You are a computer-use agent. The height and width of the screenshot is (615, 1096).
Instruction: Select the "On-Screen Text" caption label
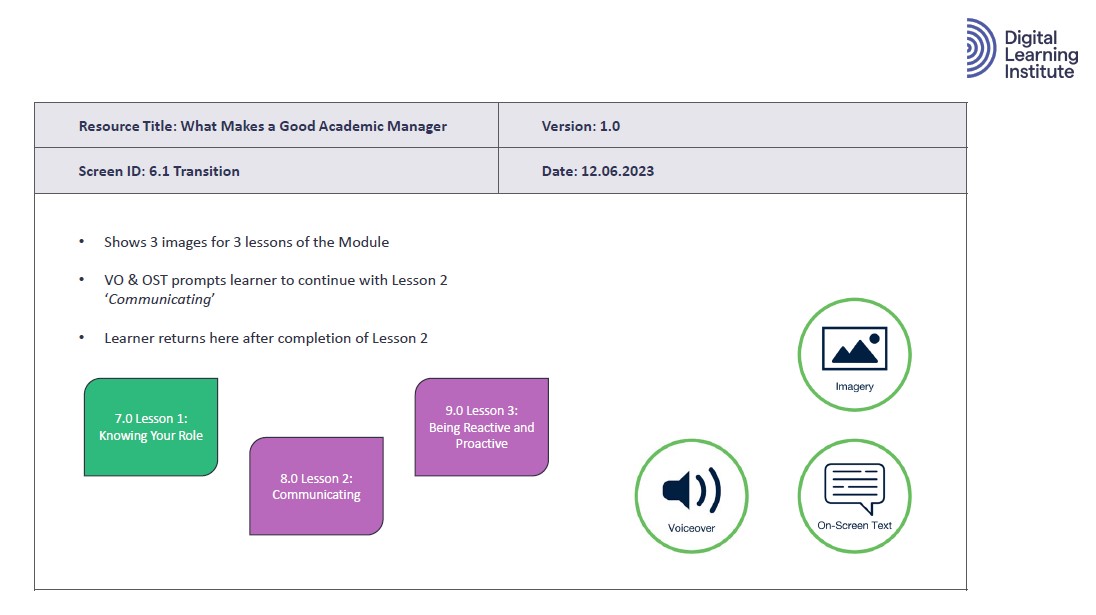(854, 525)
